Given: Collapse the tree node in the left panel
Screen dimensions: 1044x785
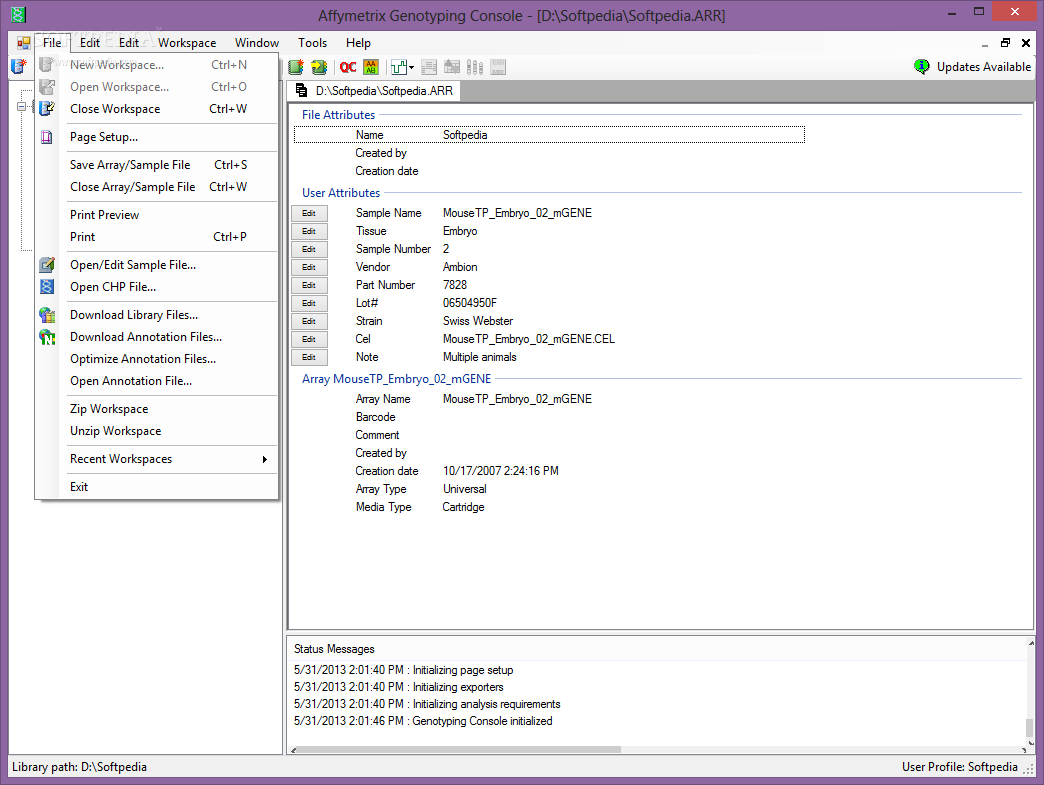Looking at the screenshot, I should coord(21,107).
